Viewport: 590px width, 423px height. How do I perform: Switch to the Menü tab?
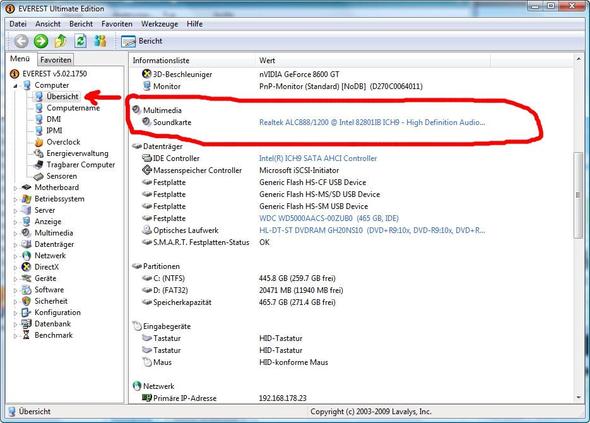pos(20,59)
